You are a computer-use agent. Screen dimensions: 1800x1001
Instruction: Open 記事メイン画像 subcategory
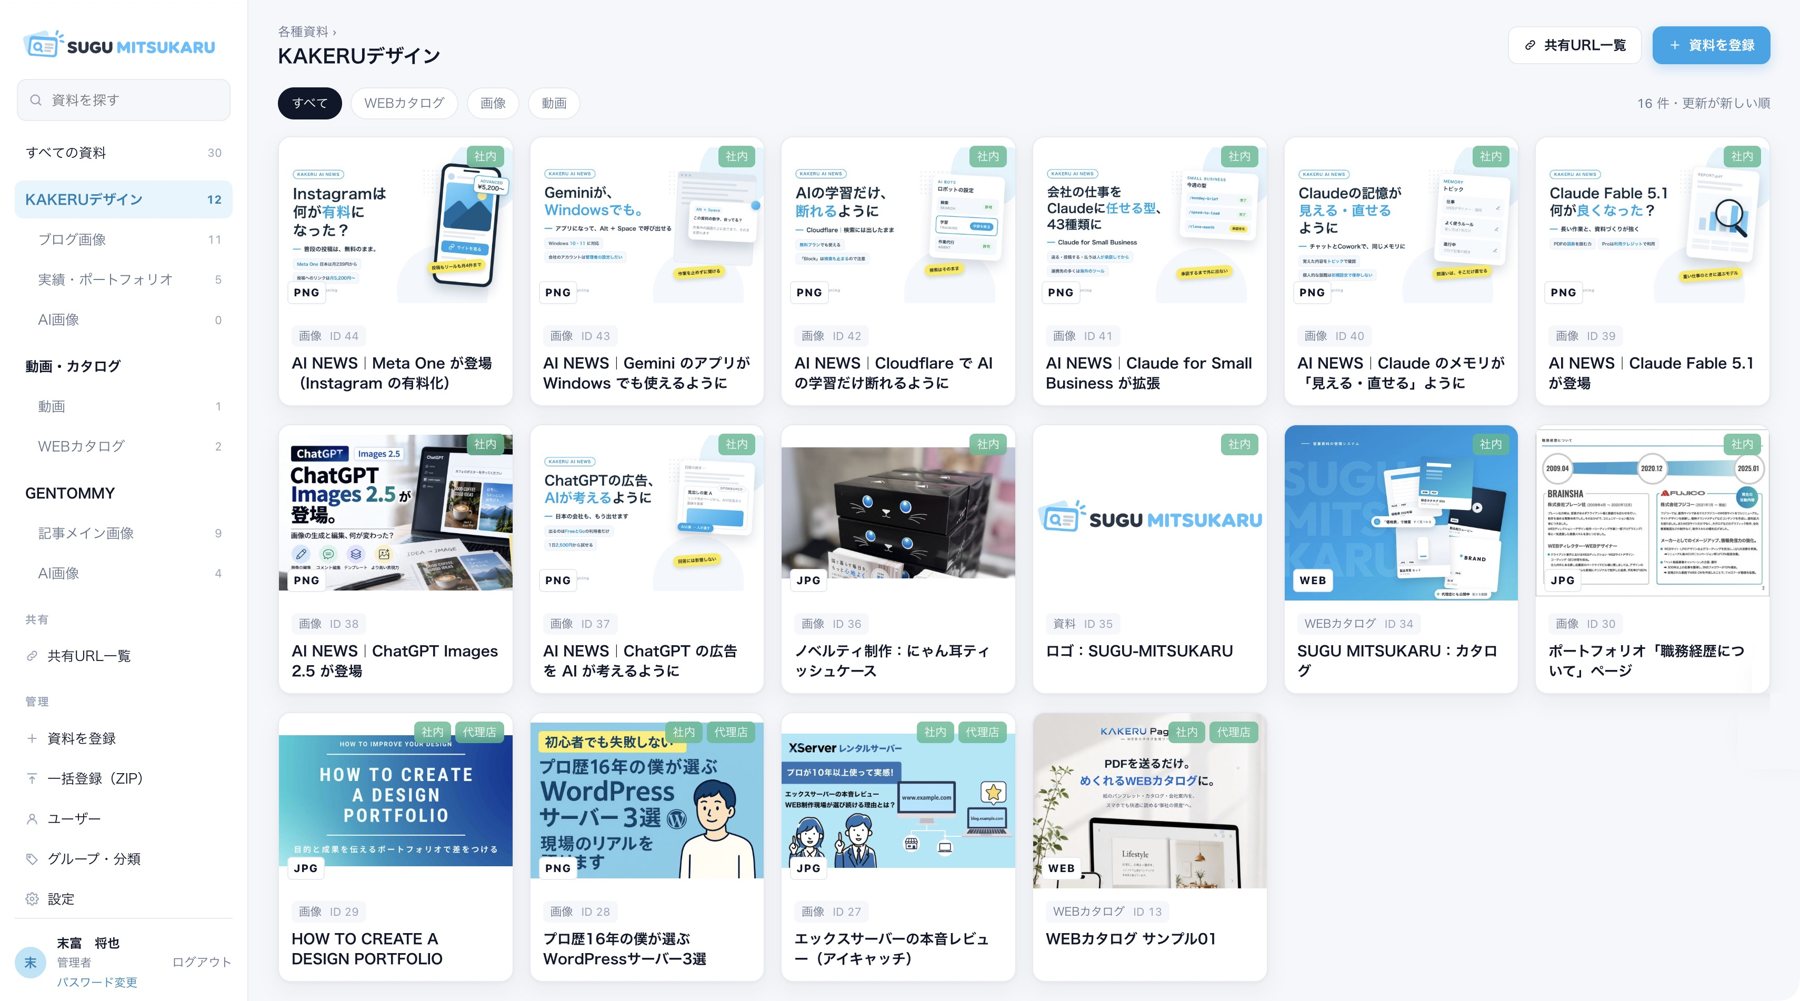[x=124, y=533]
